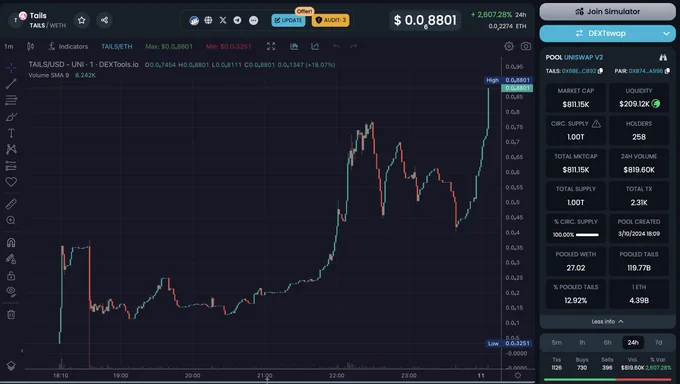The width and height of the screenshot is (680, 384).
Task: Open the heart favorites icon tool
Action: tap(11, 182)
